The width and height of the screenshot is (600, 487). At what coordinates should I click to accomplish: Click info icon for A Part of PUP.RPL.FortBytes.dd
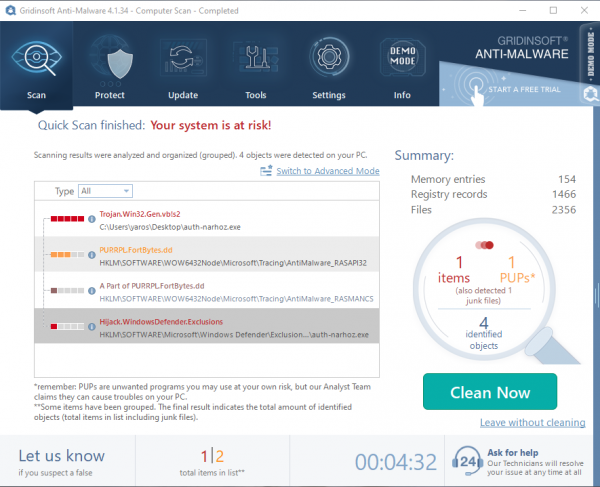(x=92, y=291)
